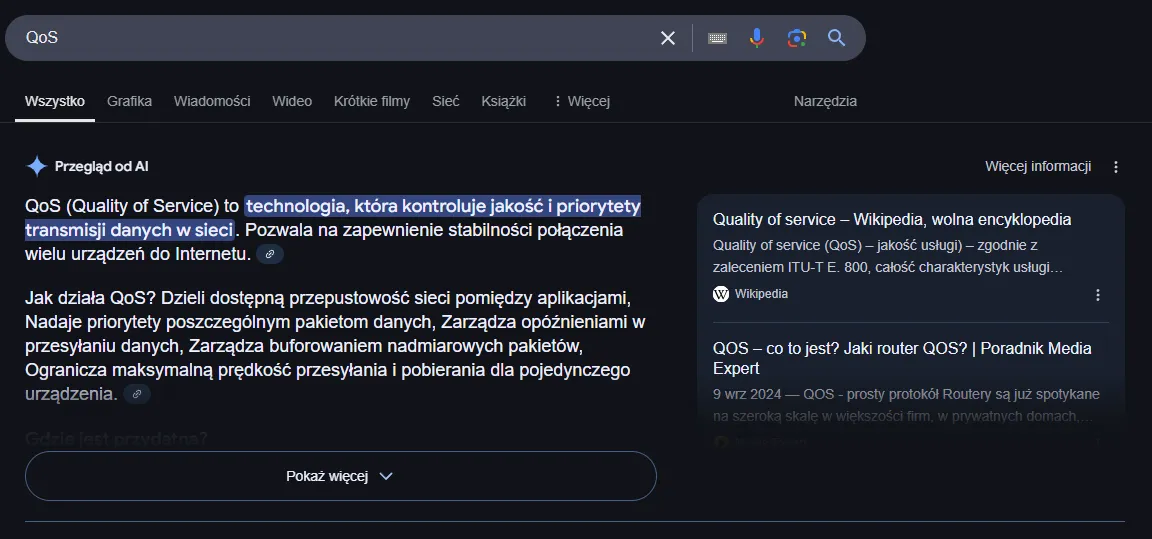Switch to the Książki tab
Screen dimensions: 1152x539
tap(503, 101)
